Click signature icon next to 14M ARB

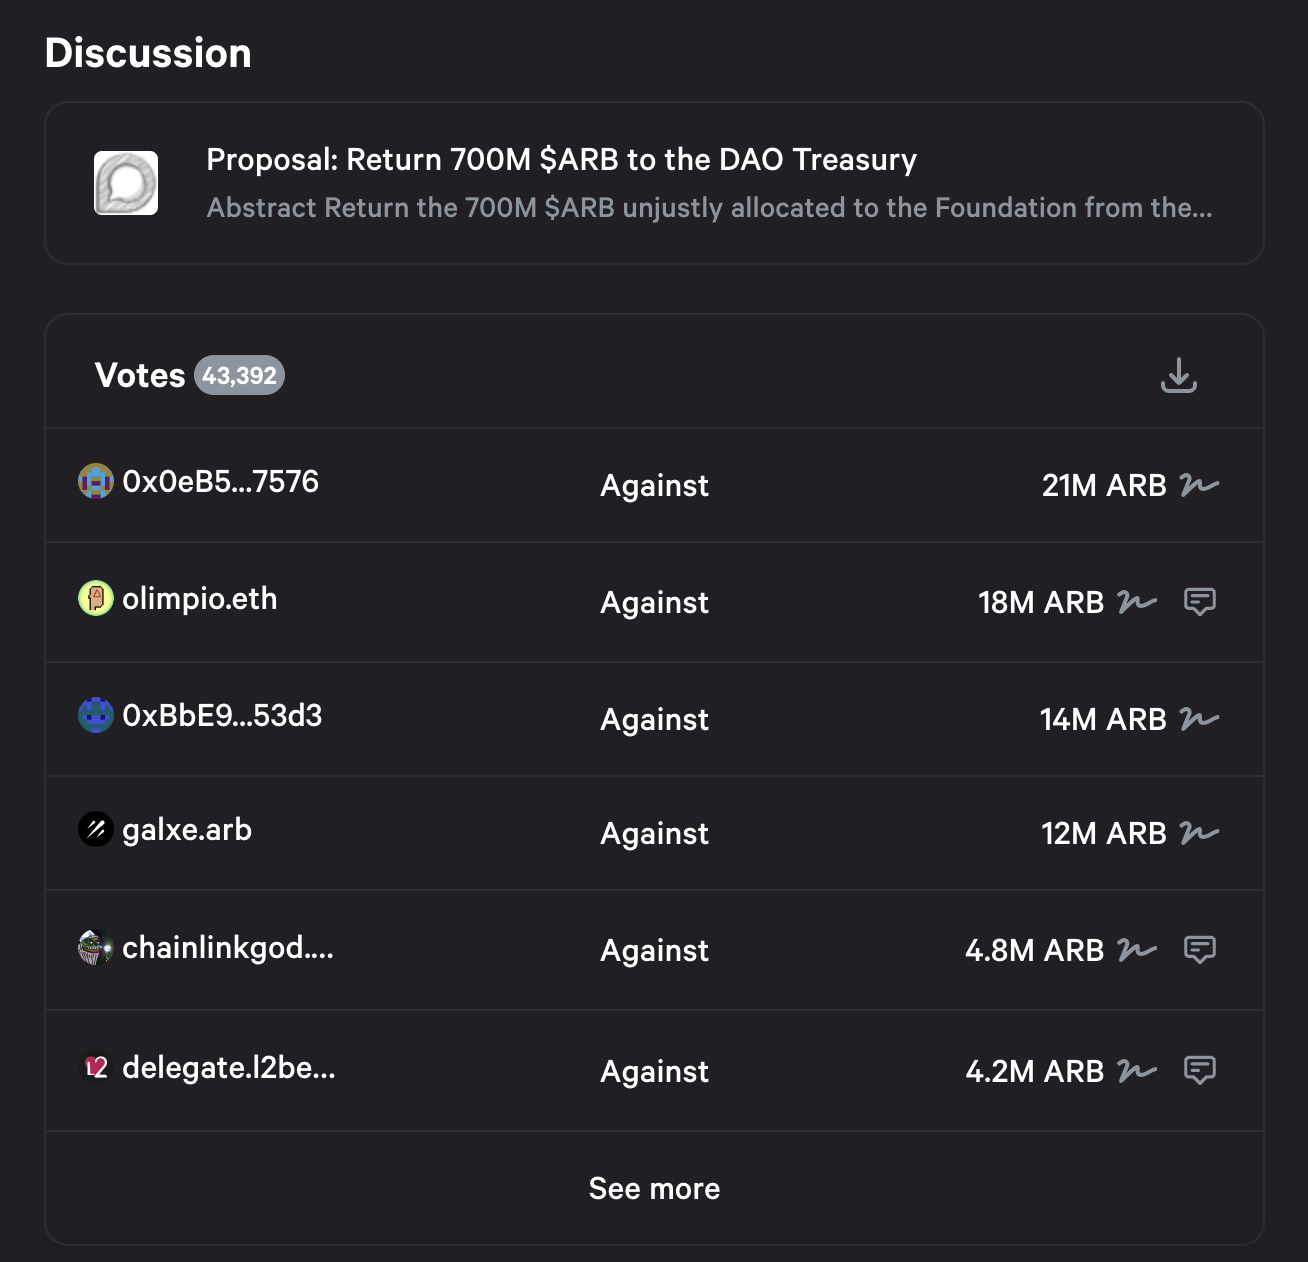coord(1199,719)
